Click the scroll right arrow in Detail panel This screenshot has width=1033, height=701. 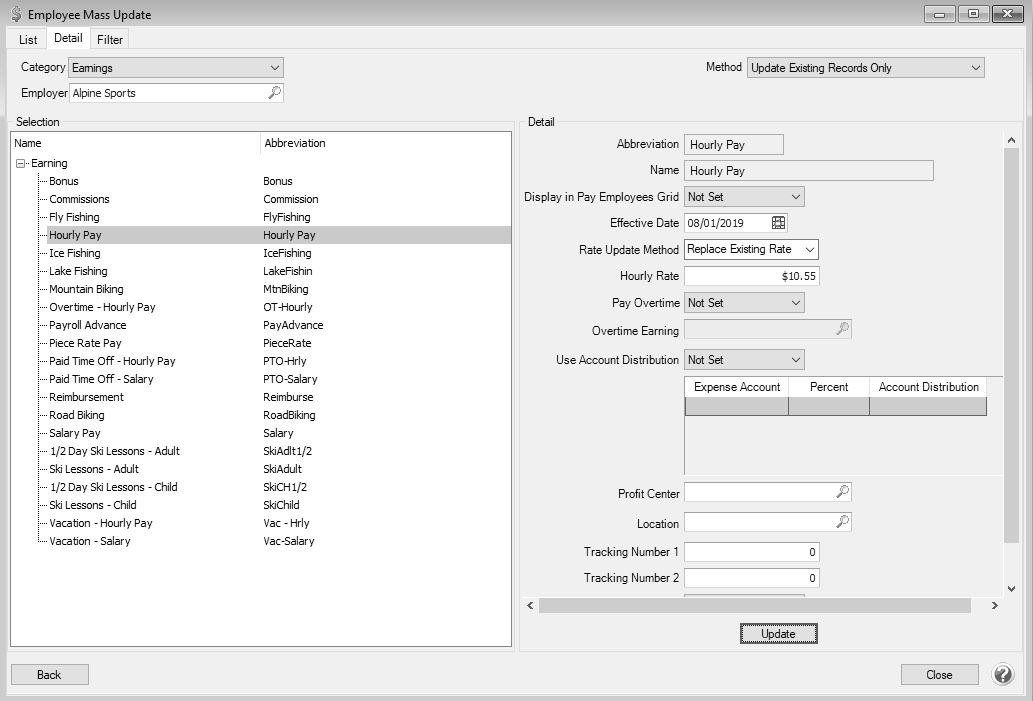[x=994, y=605]
